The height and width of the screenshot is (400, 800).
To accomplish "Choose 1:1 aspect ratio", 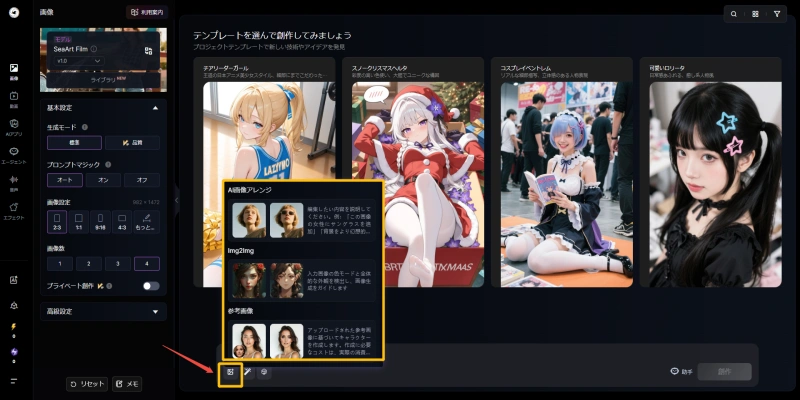I will tap(79, 222).
